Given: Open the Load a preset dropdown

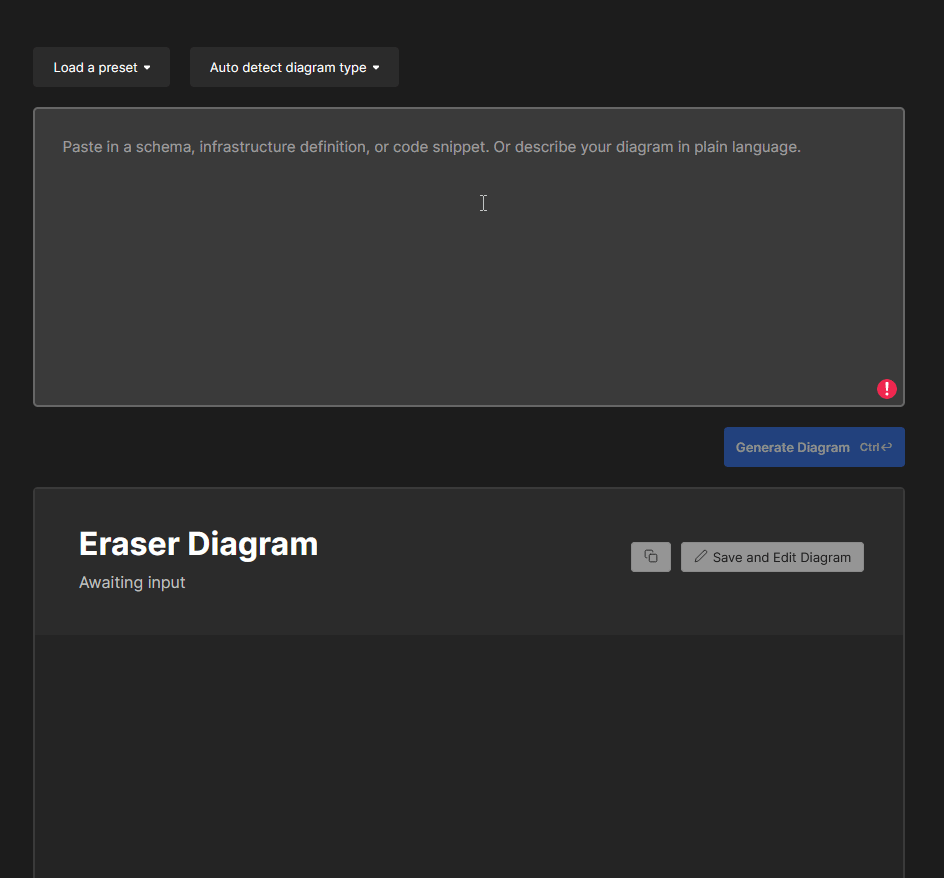Looking at the screenshot, I should pos(101,67).
